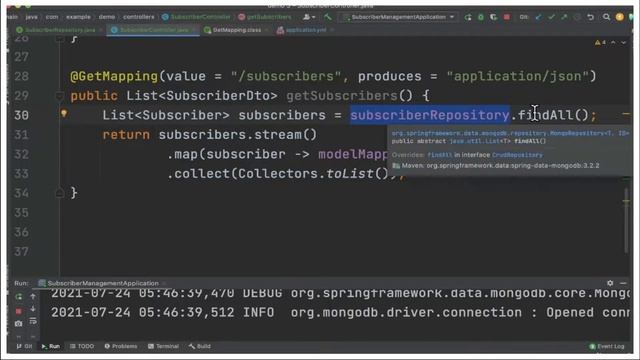Click the Rerun application icon in toolbar
The width and height of the screenshot is (640, 360).
pyautogui.click(x=468, y=17)
